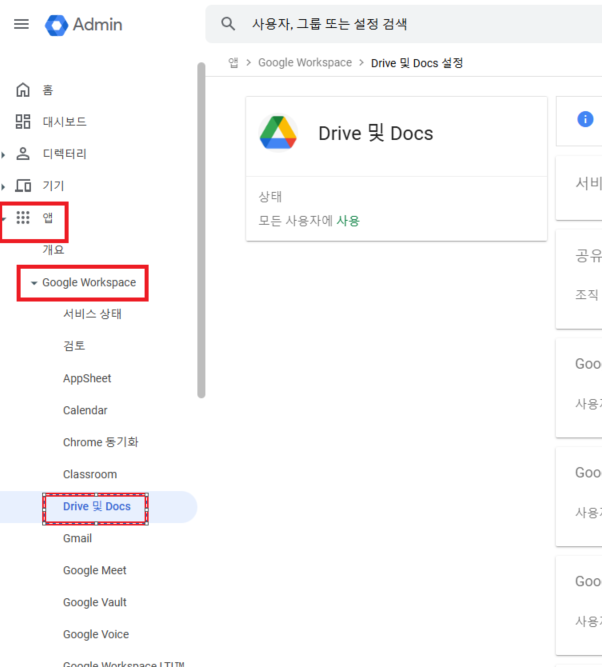The image size is (602, 667).
Task: Select Drive 및 Docs in sidebar
Action: pyautogui.click(x=97, y=506)
